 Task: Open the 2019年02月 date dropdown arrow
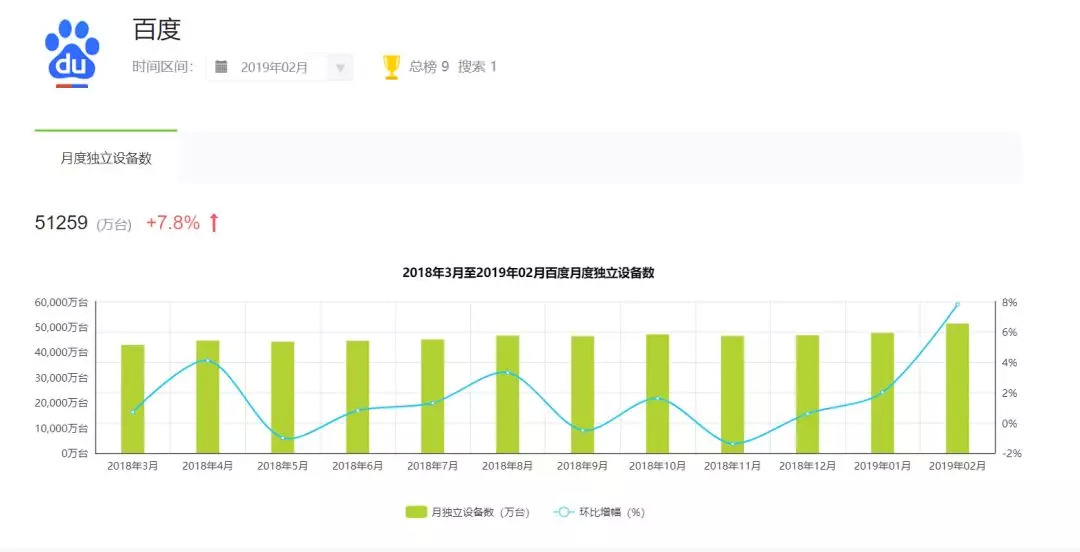(340, 68)
